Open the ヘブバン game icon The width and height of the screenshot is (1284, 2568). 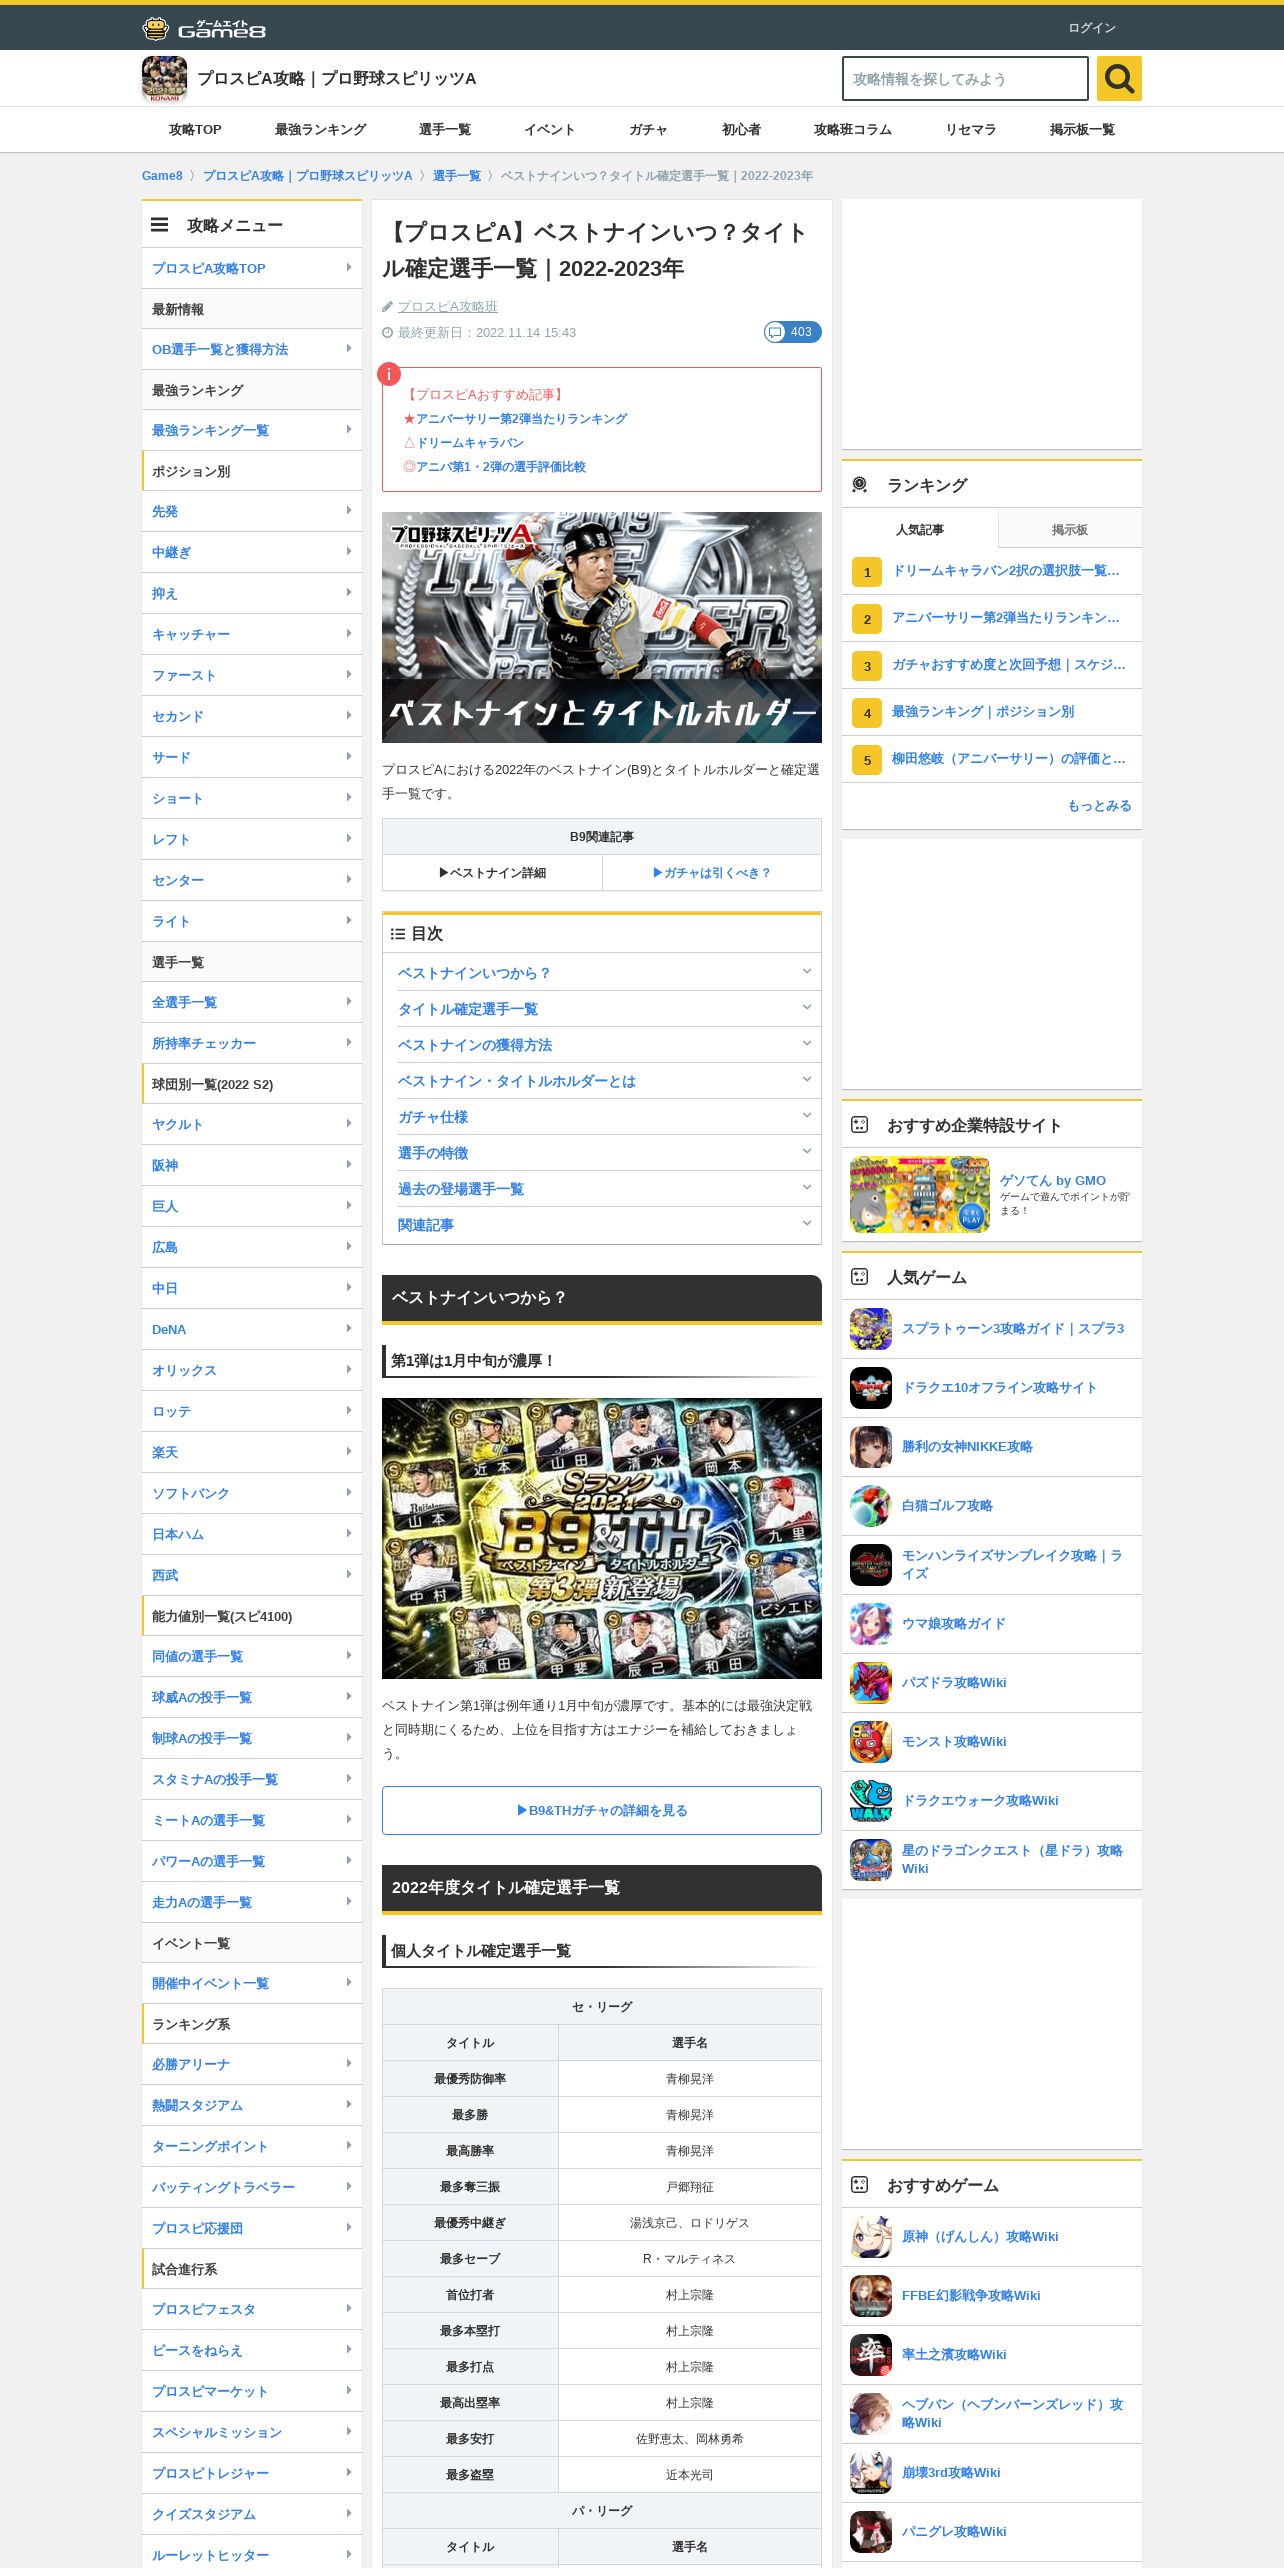pos(870,2414)
